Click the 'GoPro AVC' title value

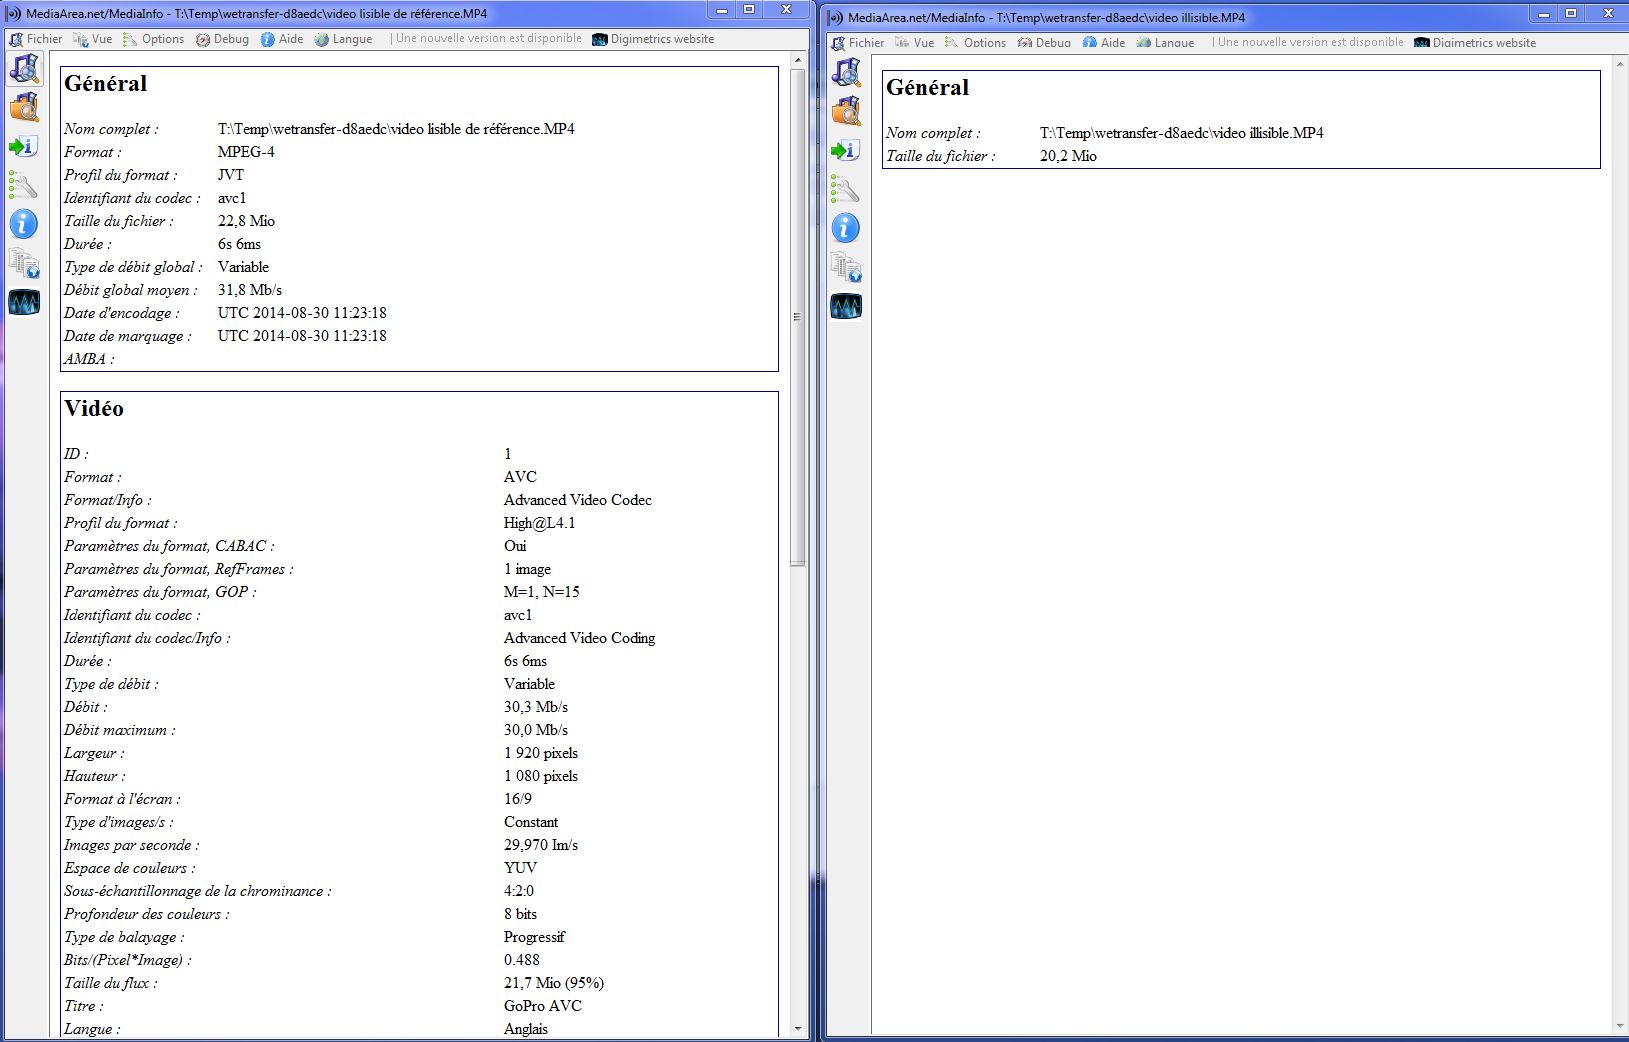pos(543,1006)
